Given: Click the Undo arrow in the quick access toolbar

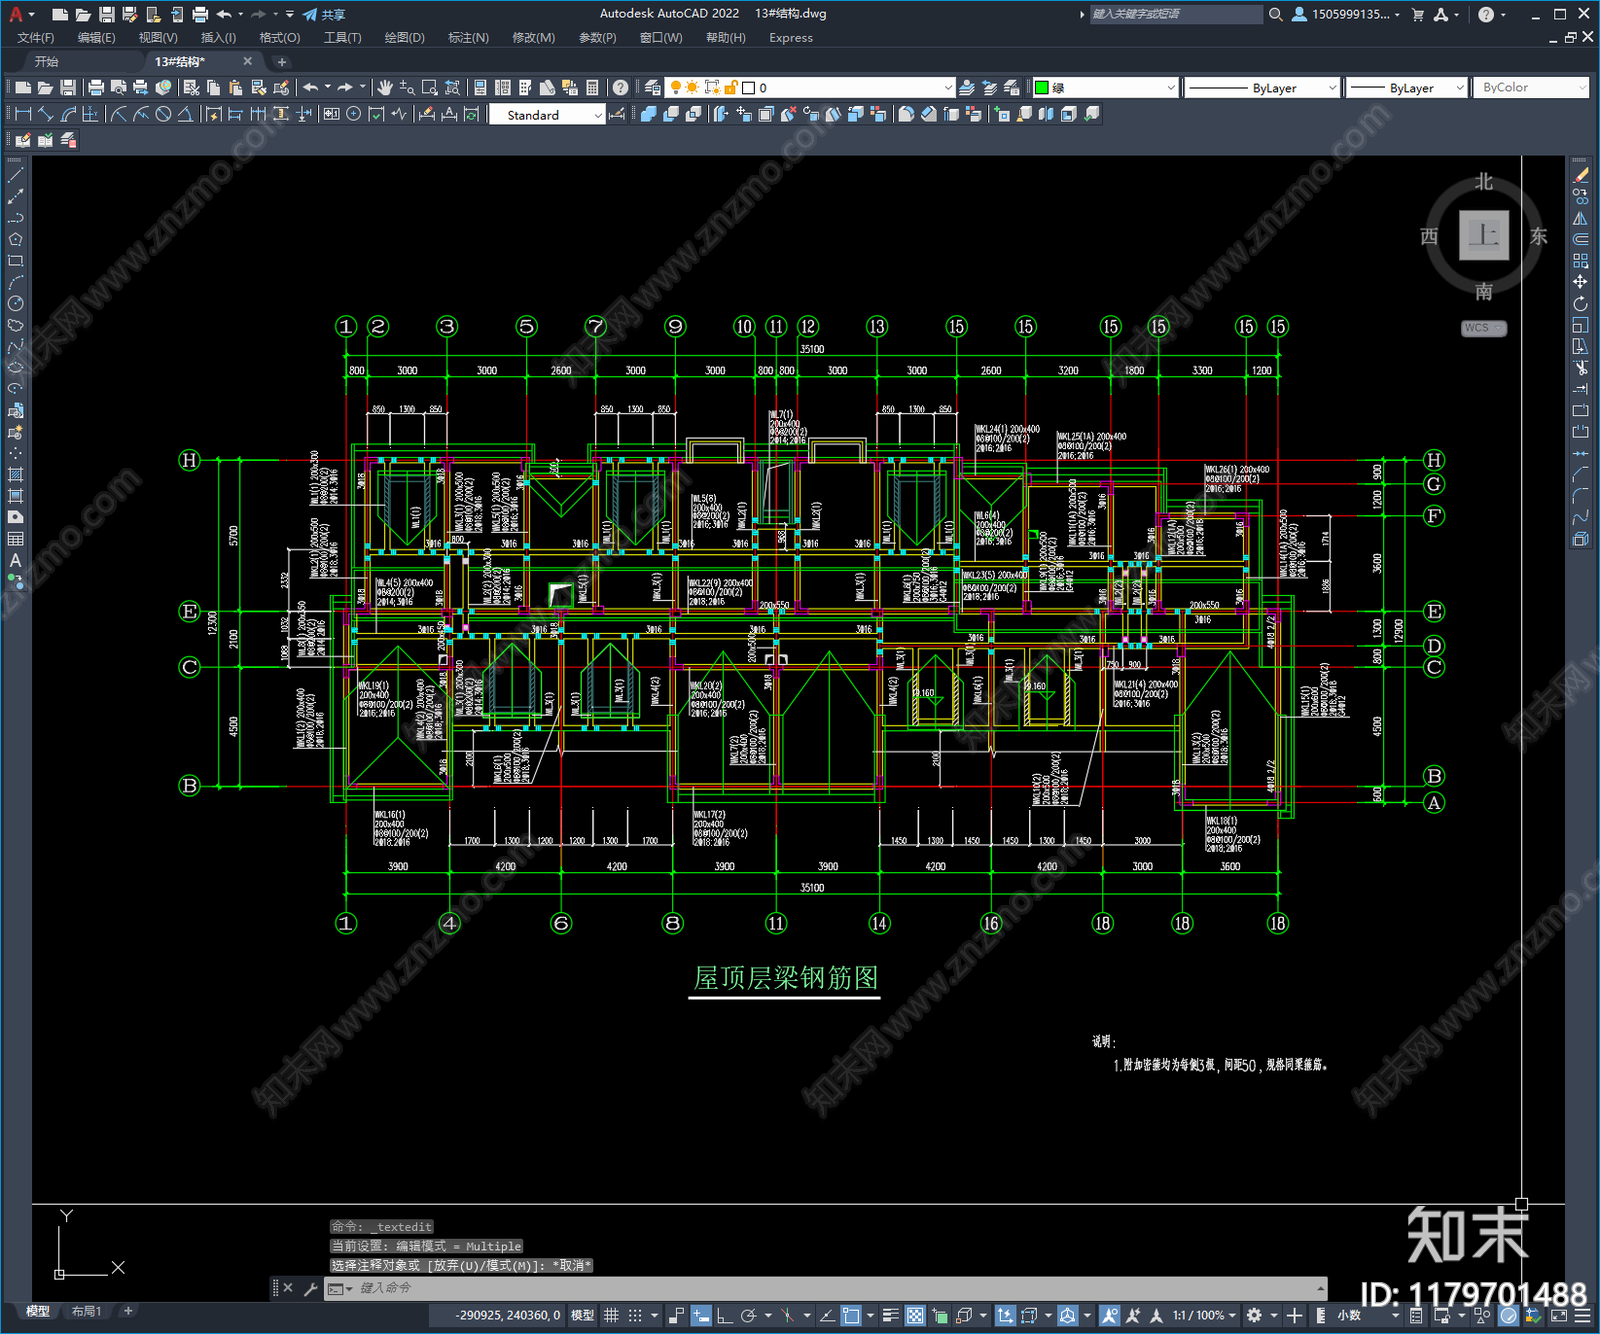Looking at the screenshot, I should pos(224,14).
